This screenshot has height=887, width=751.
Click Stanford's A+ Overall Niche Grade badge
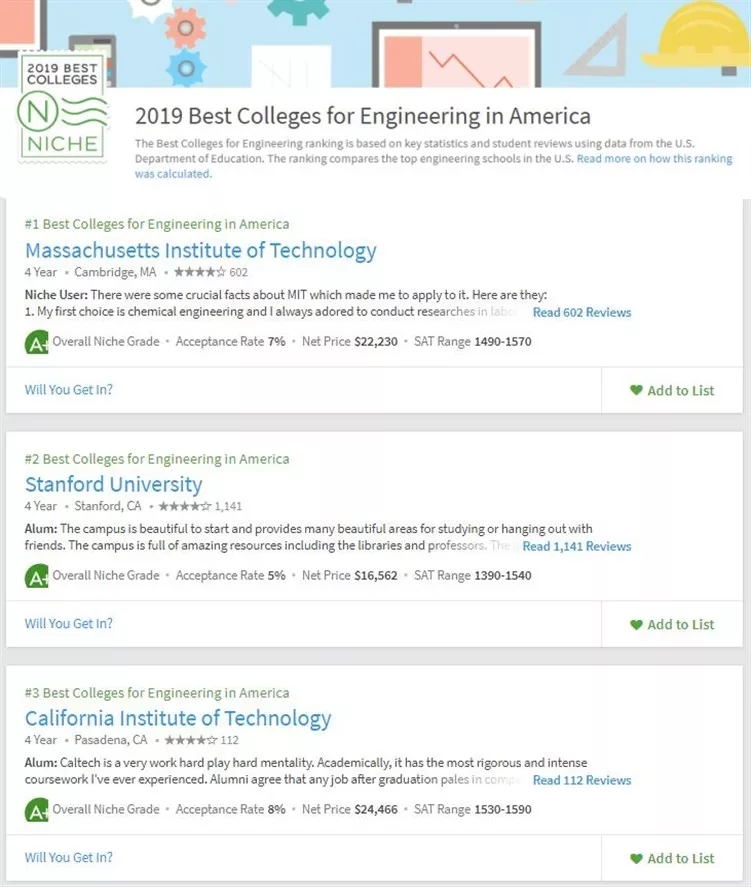click(x=36, y=576)
